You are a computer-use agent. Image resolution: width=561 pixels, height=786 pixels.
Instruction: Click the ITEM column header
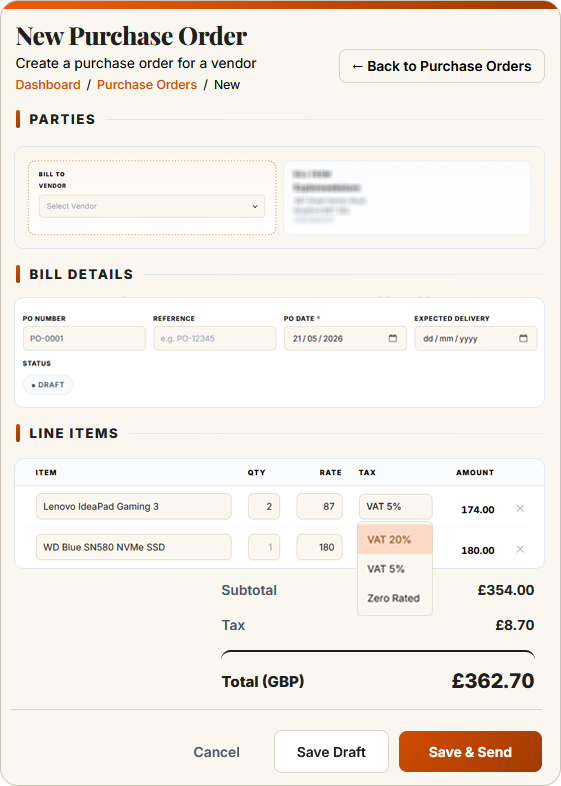point(46,472)
